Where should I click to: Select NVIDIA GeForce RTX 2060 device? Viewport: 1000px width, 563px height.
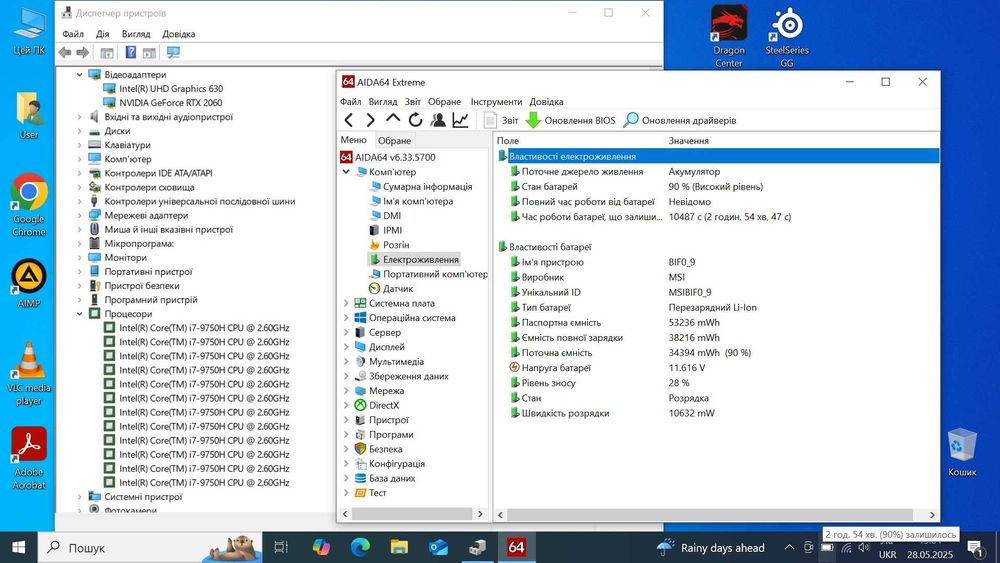(170, 102)
